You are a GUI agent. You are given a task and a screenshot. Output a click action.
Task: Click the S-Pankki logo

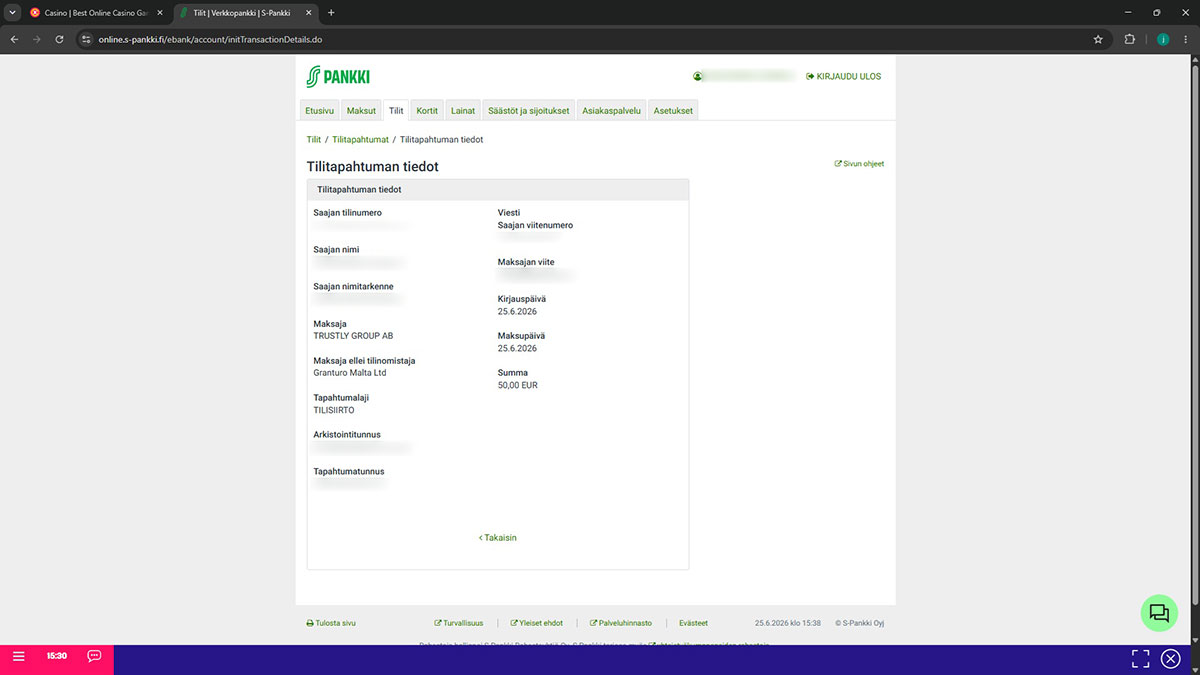(x=338, y=76)
